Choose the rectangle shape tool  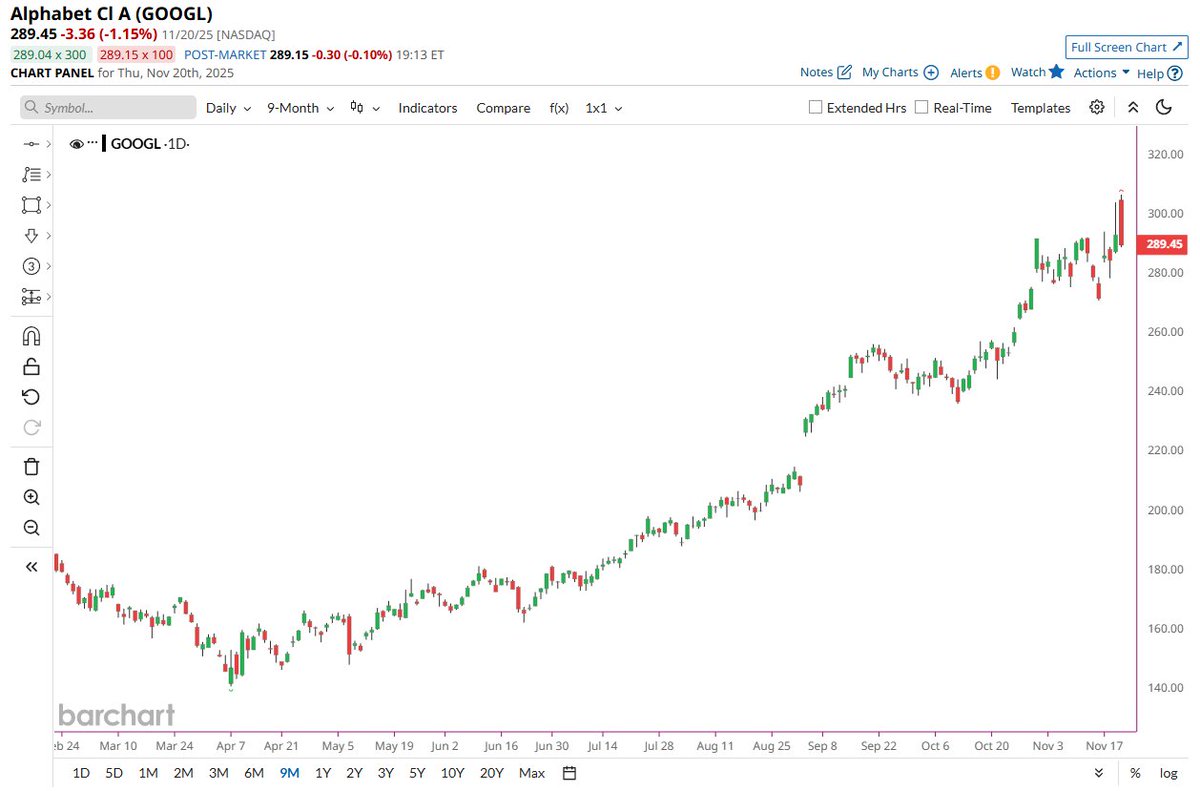pos(31,205)
